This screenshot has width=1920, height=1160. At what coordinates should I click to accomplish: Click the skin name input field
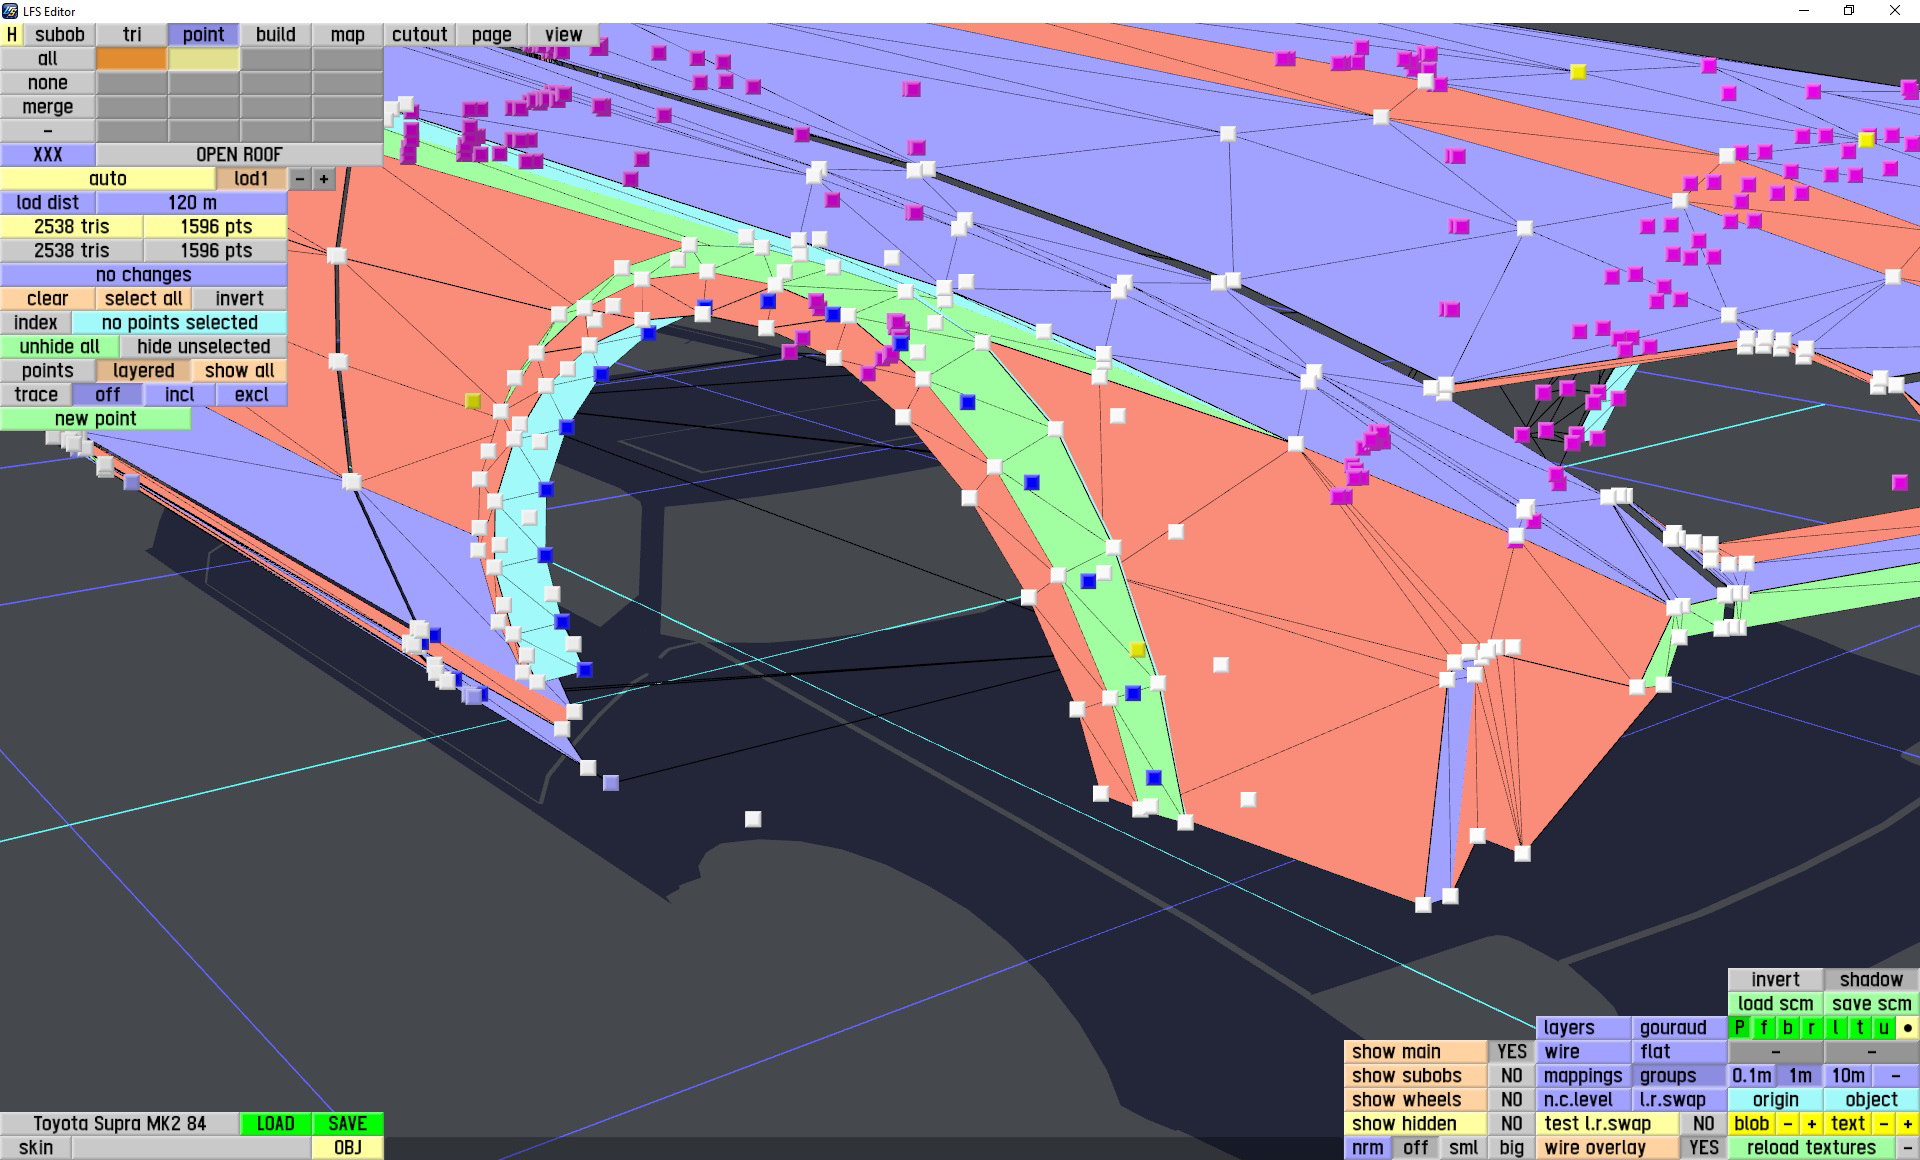click(x=191, y=1148)
